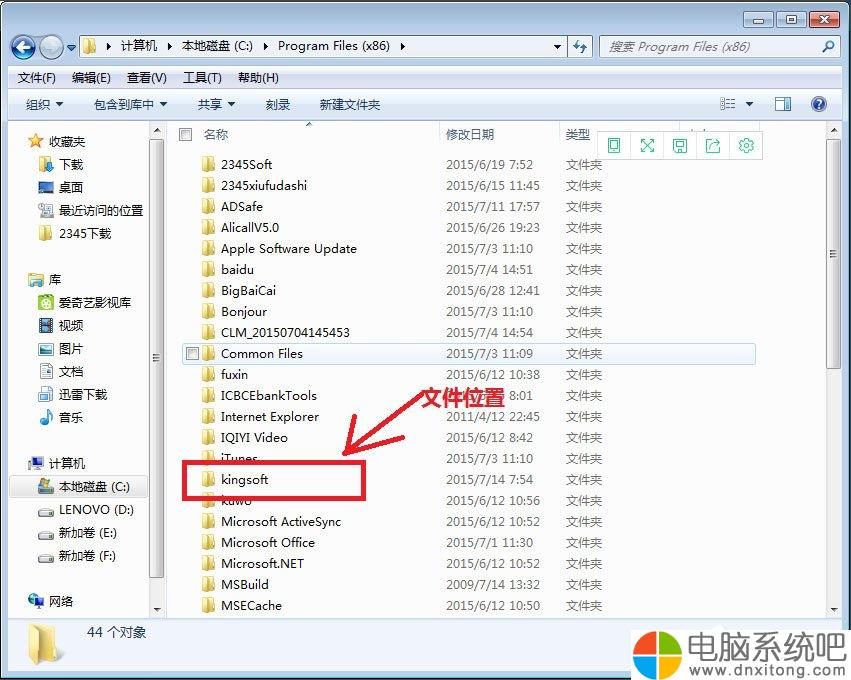Sort by the 类型 column header
The image size is (851, 680).
click(x=577, y=135)
